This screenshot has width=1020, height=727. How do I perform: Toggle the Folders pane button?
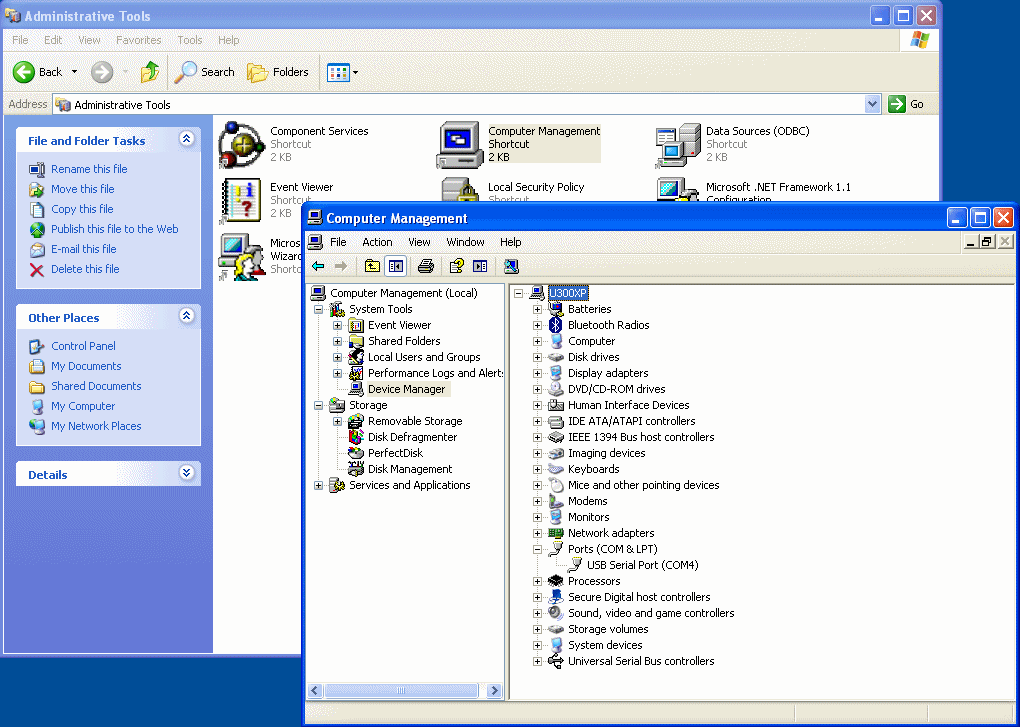pyautogui.click(x=278, y=72)
